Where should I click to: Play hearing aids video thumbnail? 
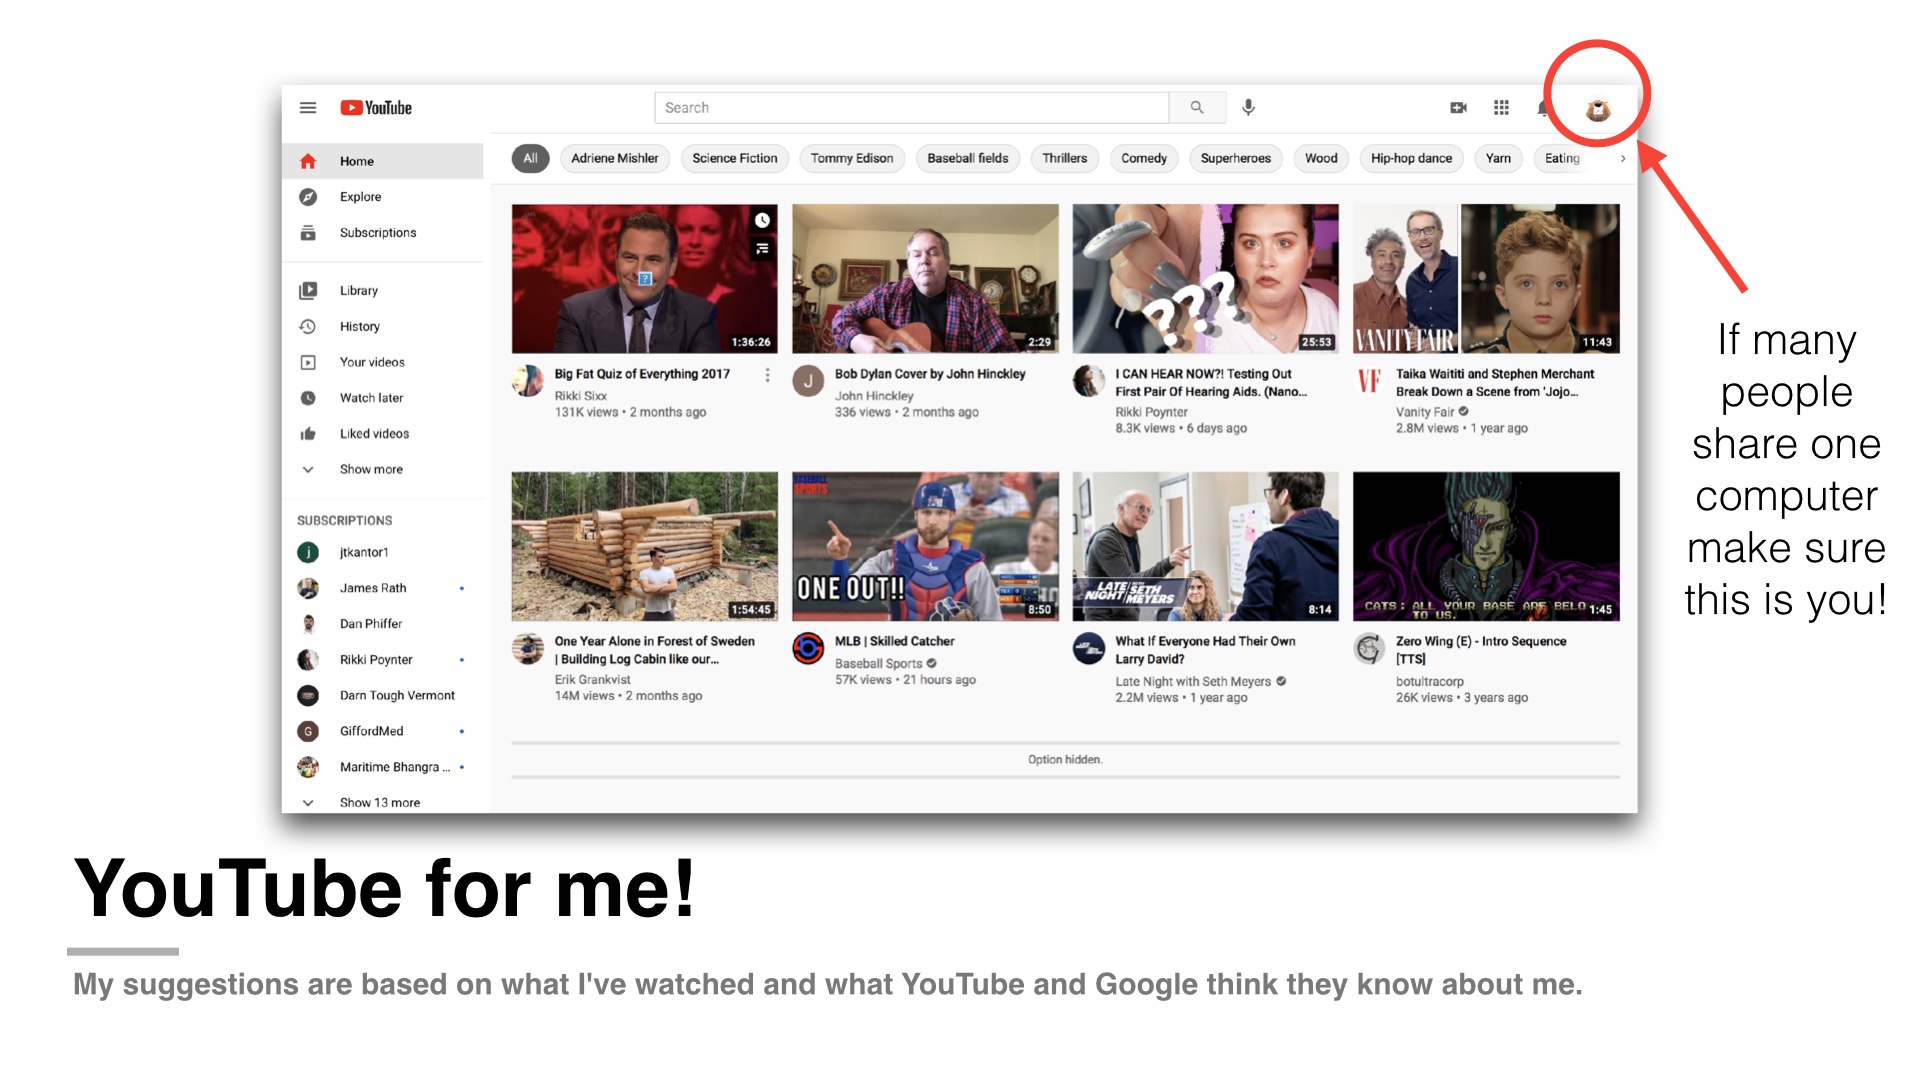tap(1205, 279)
